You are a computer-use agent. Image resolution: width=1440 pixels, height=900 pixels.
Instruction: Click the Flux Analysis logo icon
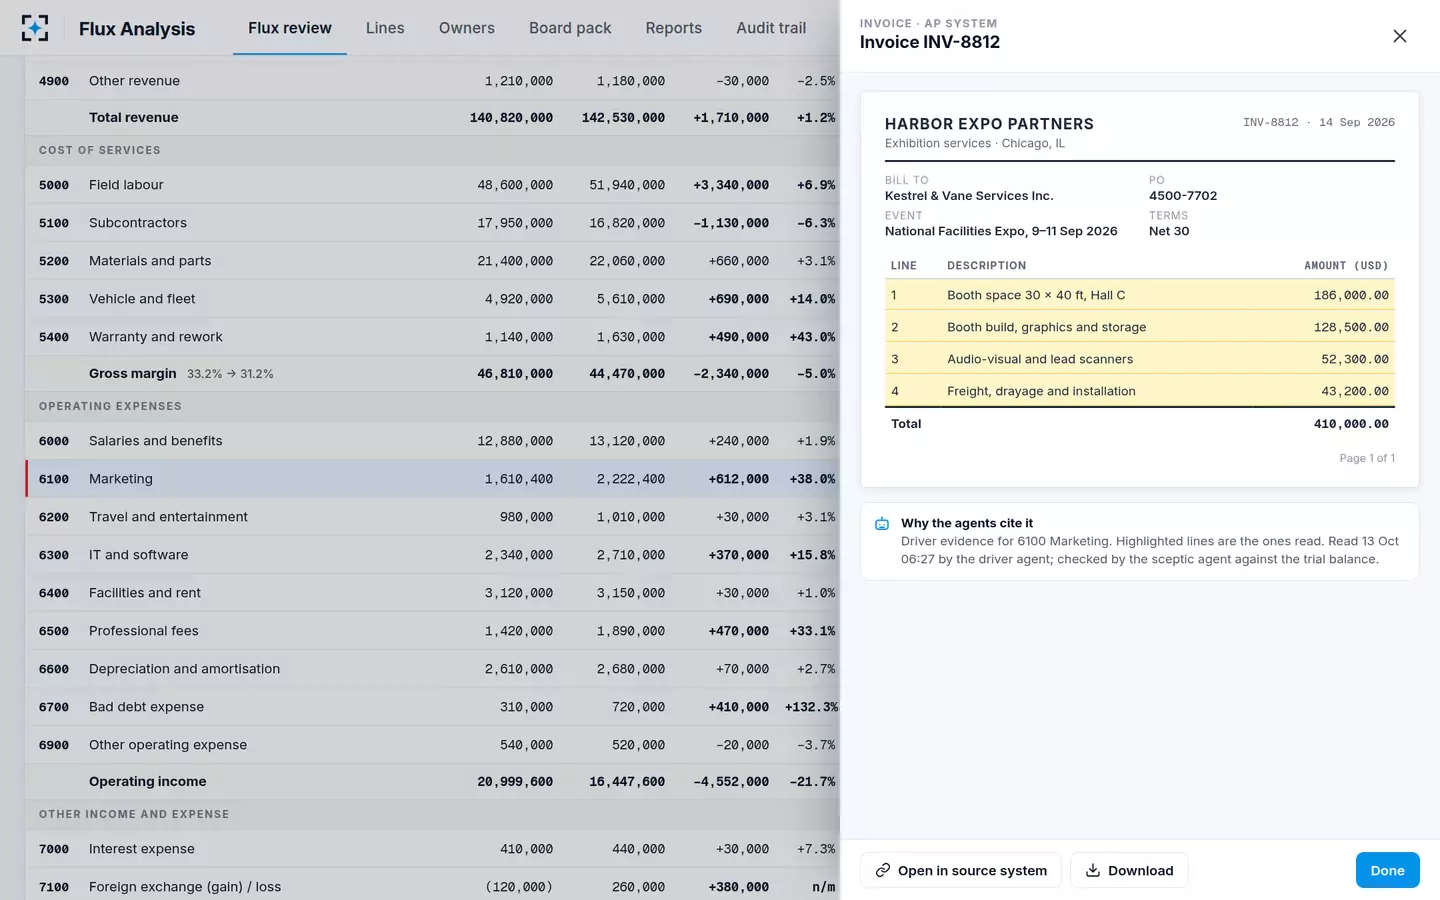point(35,28)
